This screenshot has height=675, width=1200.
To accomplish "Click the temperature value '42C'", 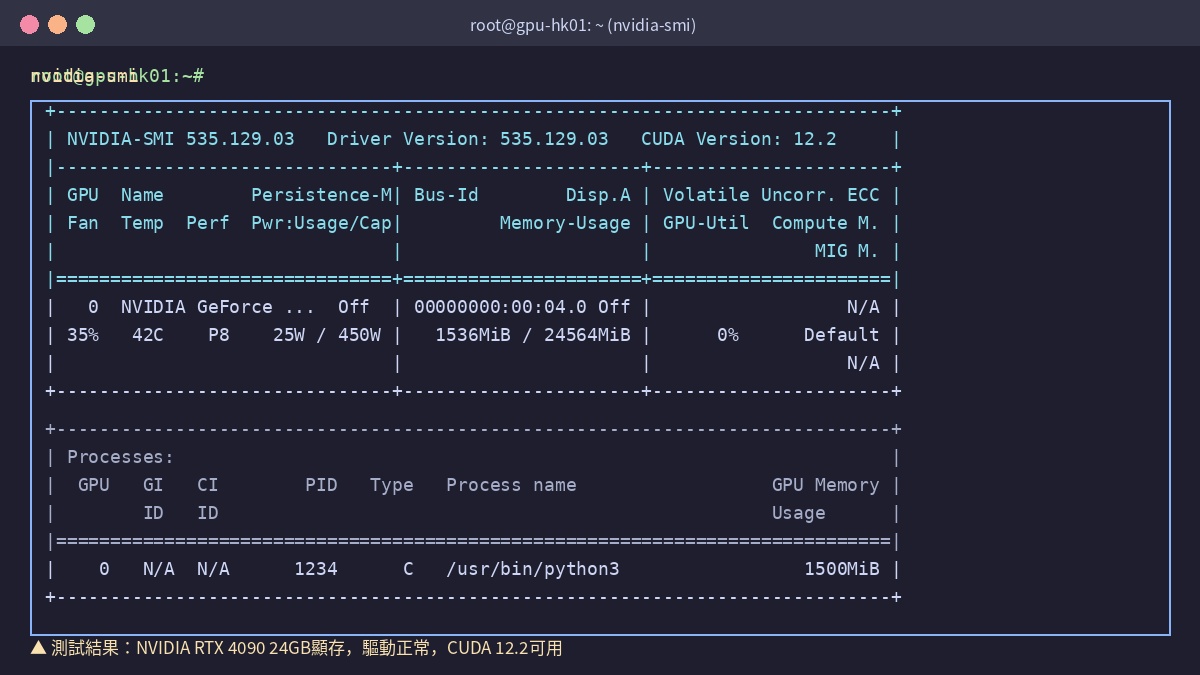I will pyautogui.click(x=148, y=335).
